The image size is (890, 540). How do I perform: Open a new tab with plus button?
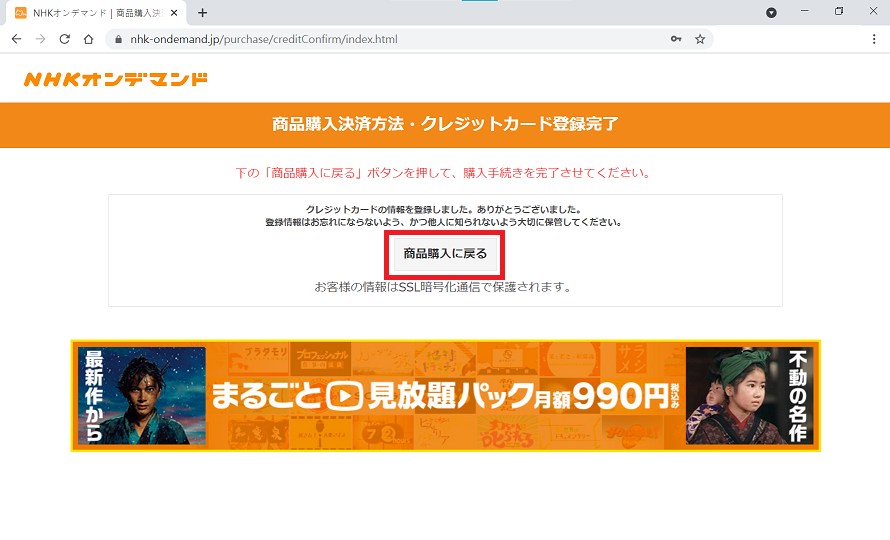(x=203, y=12)
